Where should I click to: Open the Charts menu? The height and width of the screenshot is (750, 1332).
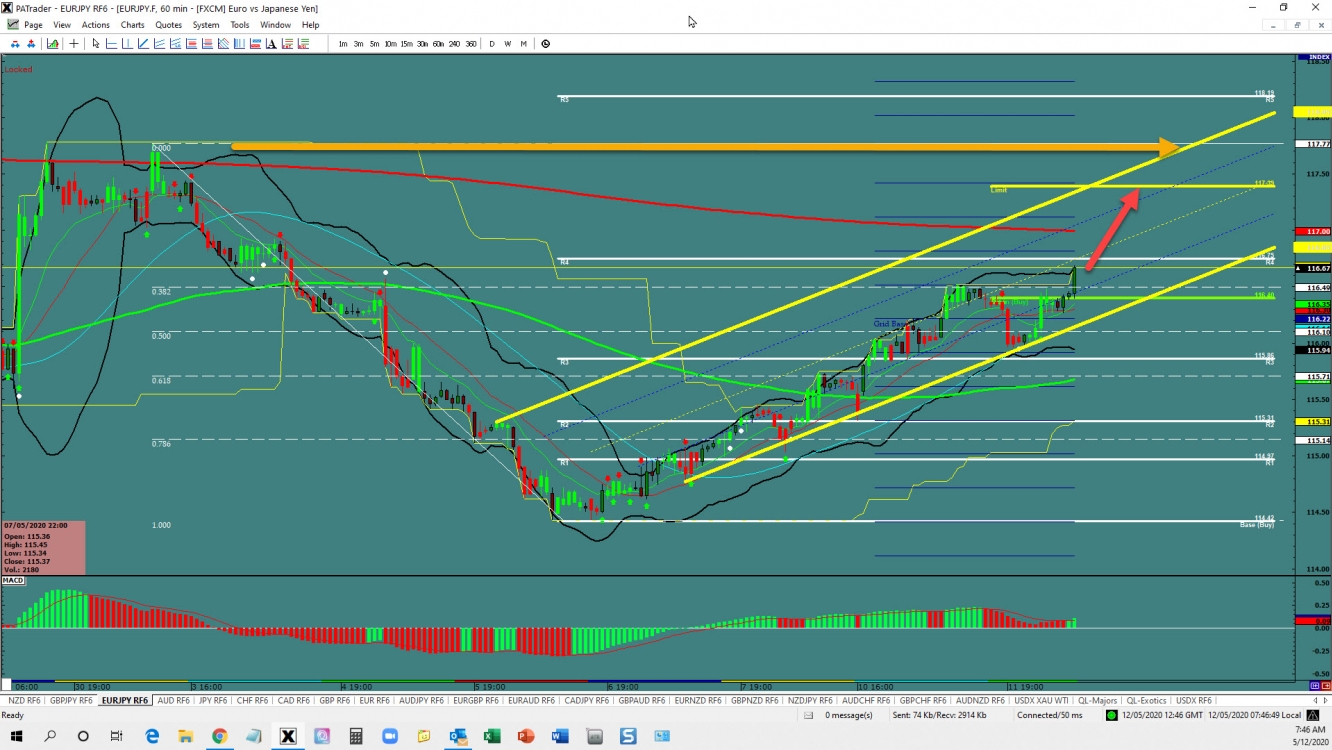coord(132,25)
